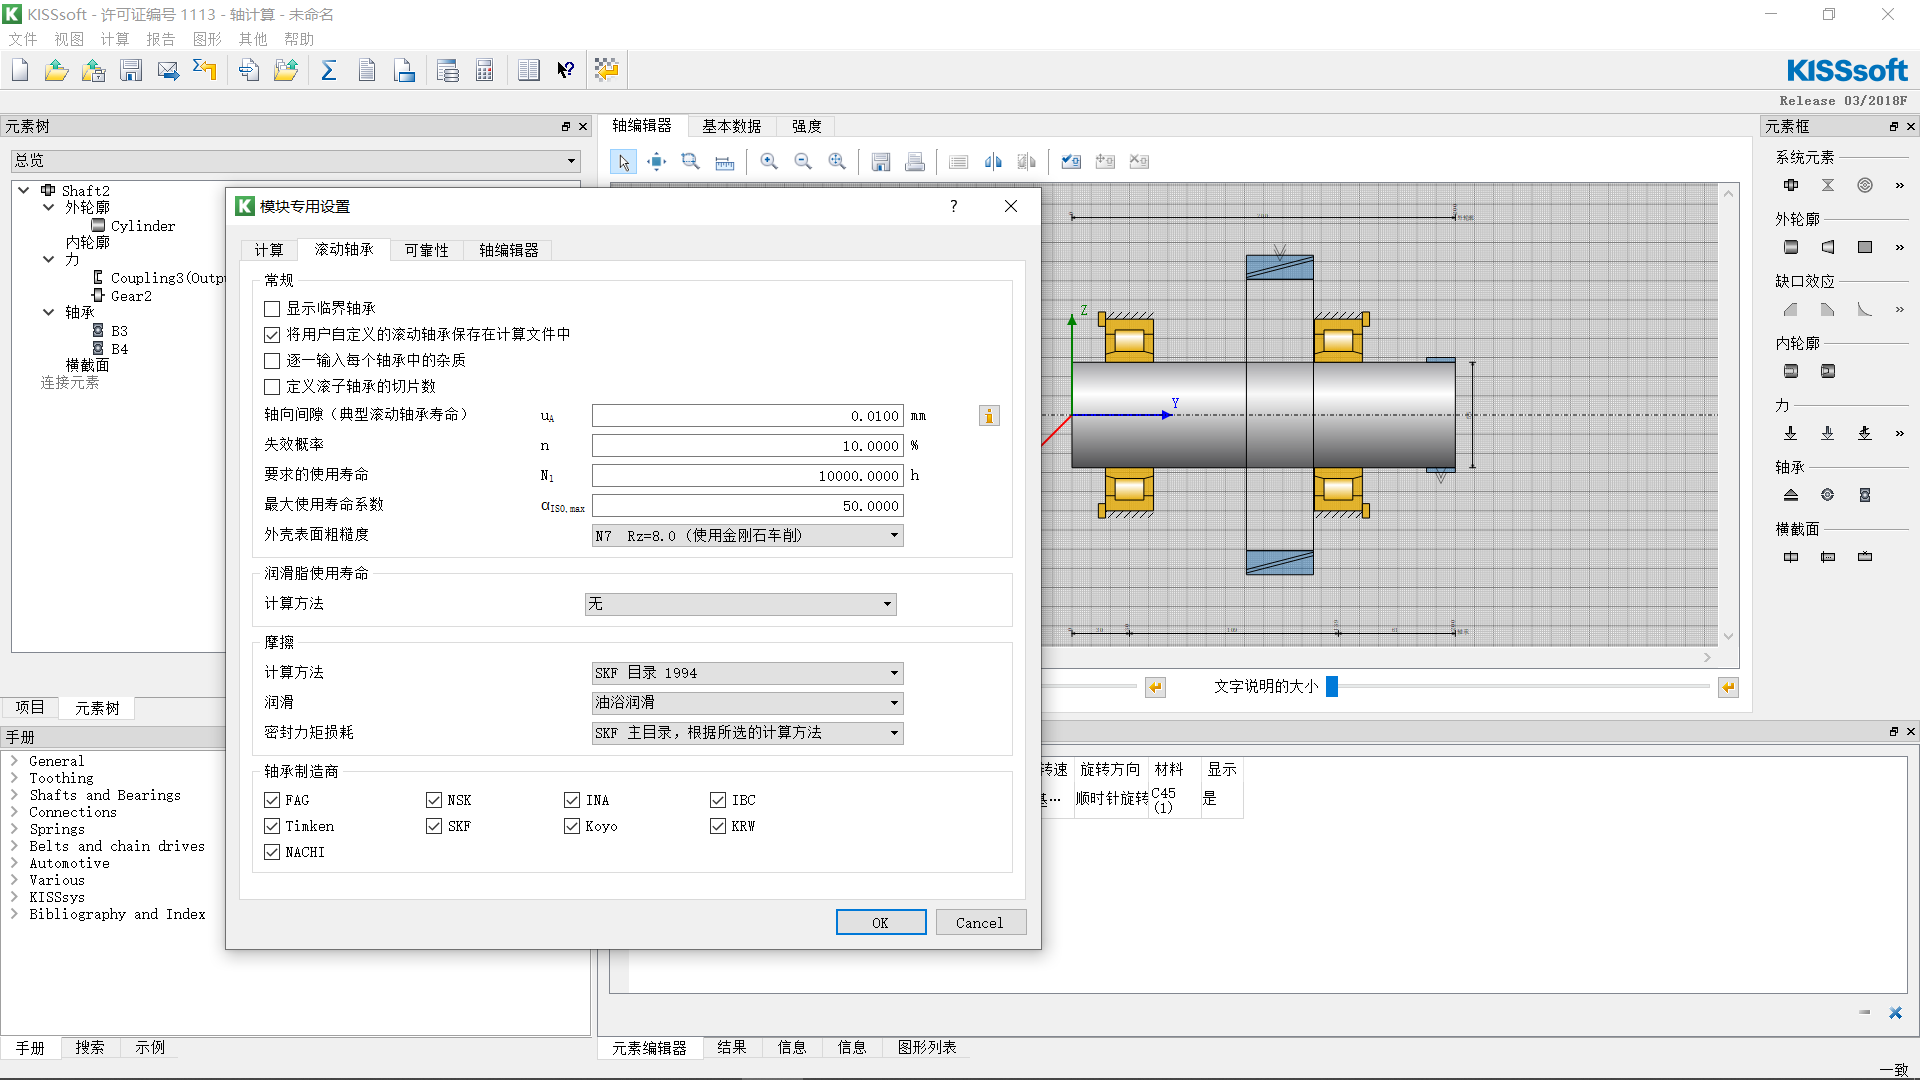
Task: Uncheck the FAG manufacturer checkbox
Action: (272, 800)
